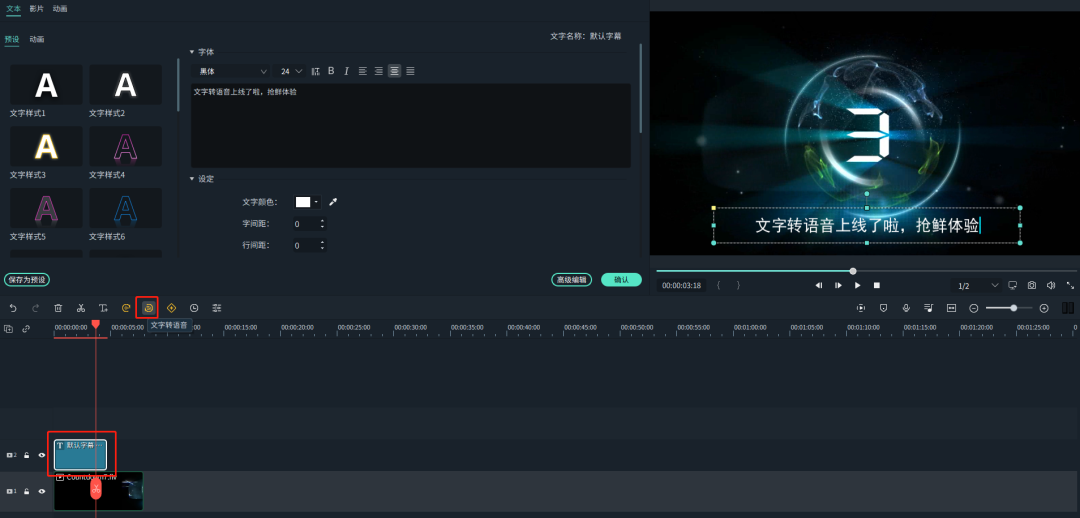Image resolution: width=1080 pixels, height=518 pixels.
Task: Switch to the 动画 sub-tab under presets
Action: pos(37,39)
